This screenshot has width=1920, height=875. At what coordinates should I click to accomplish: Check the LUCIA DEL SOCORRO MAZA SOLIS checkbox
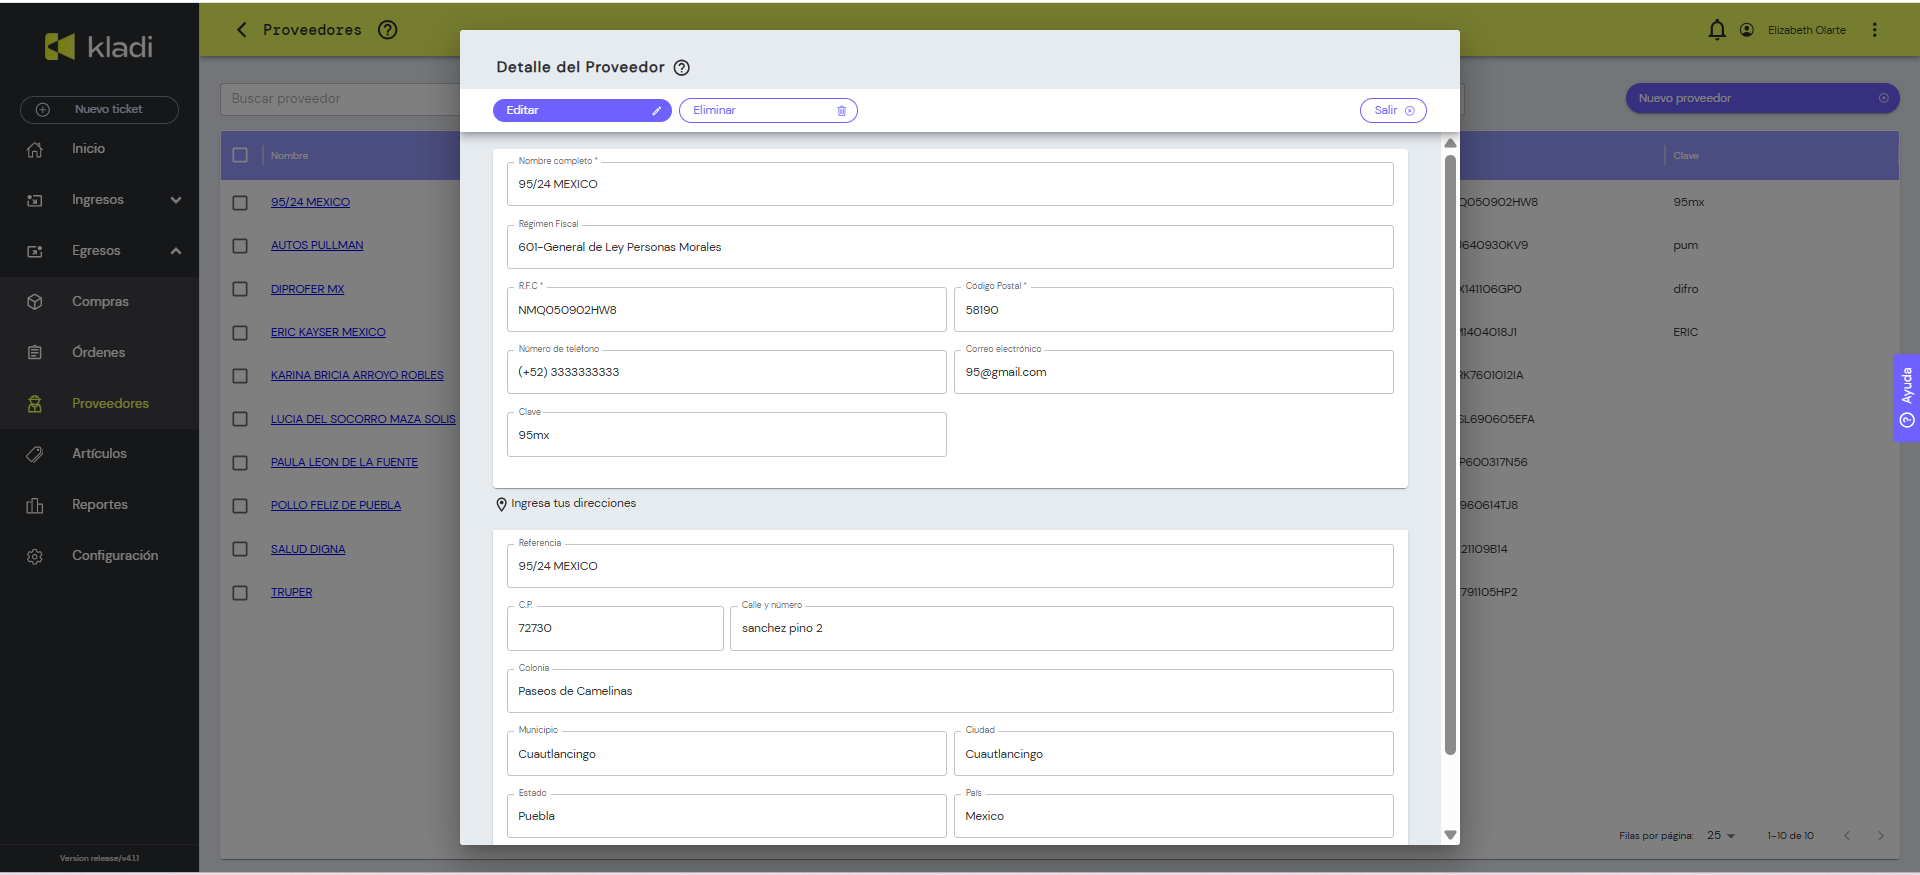pos(240,419)
